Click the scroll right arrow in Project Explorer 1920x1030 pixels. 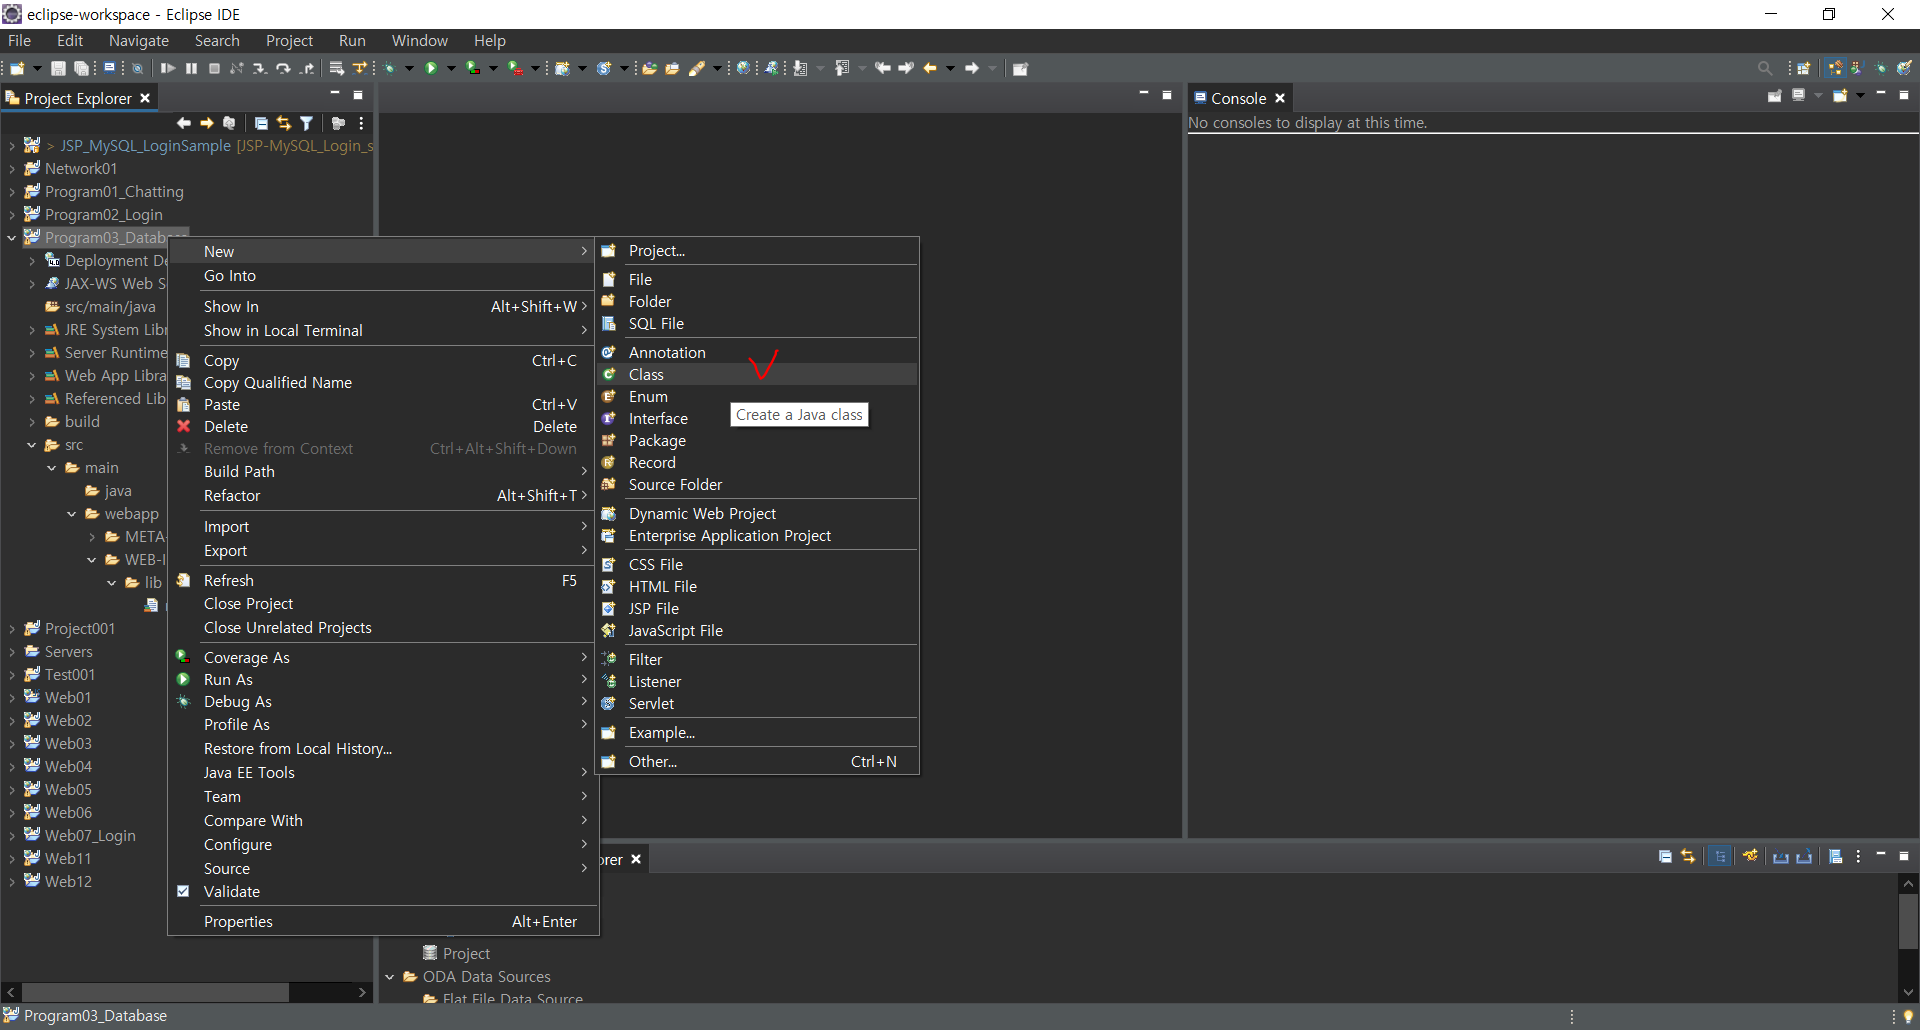(362, 992)
